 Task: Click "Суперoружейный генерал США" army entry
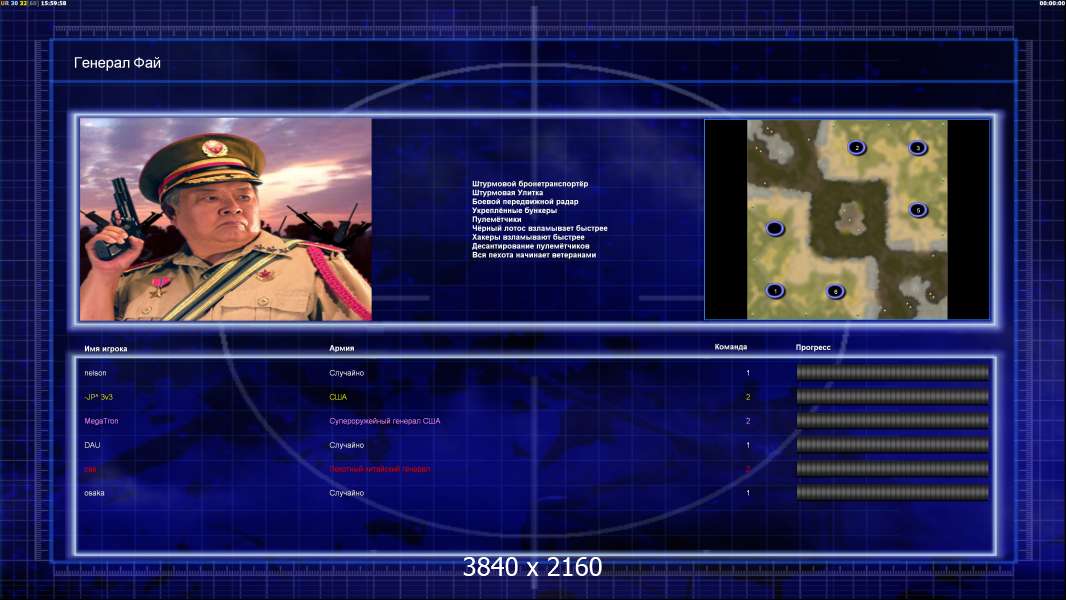(385, 421)
